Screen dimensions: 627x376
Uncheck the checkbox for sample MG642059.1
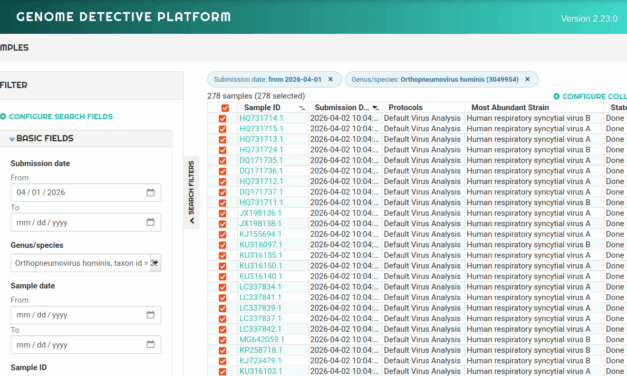(222, 340)
